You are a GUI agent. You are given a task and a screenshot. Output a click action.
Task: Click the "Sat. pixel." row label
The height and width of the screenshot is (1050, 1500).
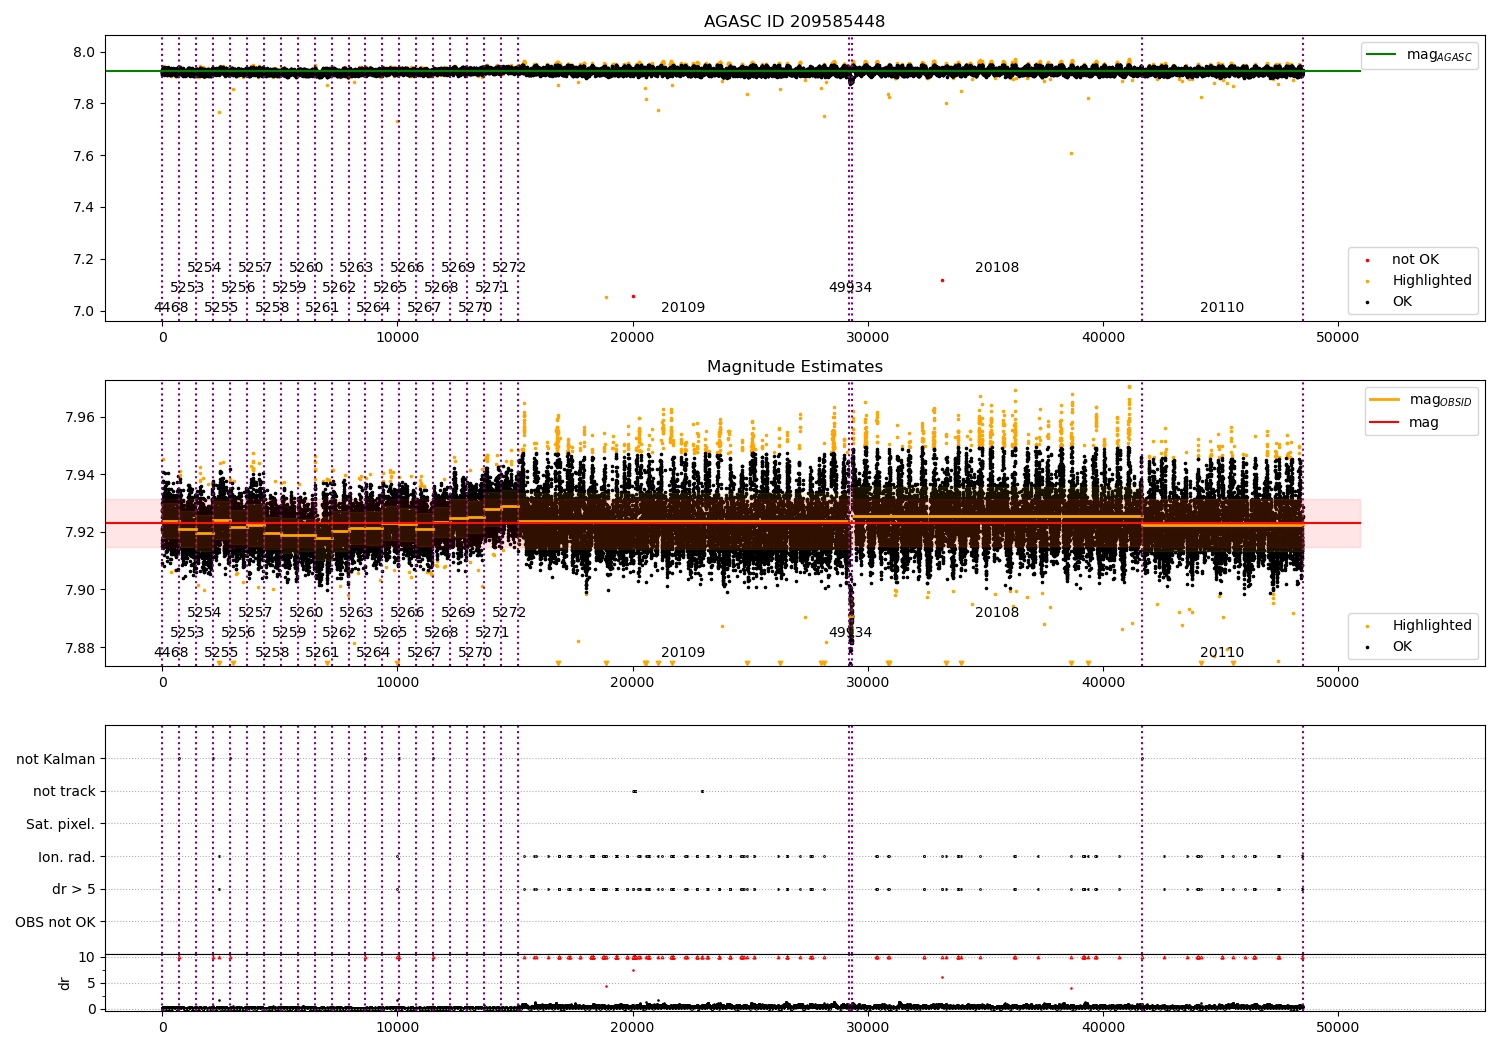60,824
